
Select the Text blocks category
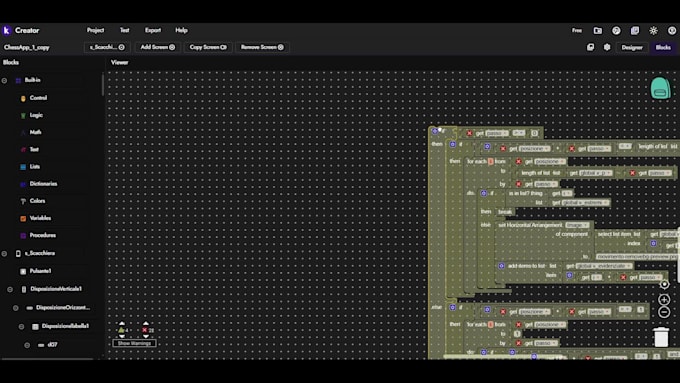click(34, 150)
